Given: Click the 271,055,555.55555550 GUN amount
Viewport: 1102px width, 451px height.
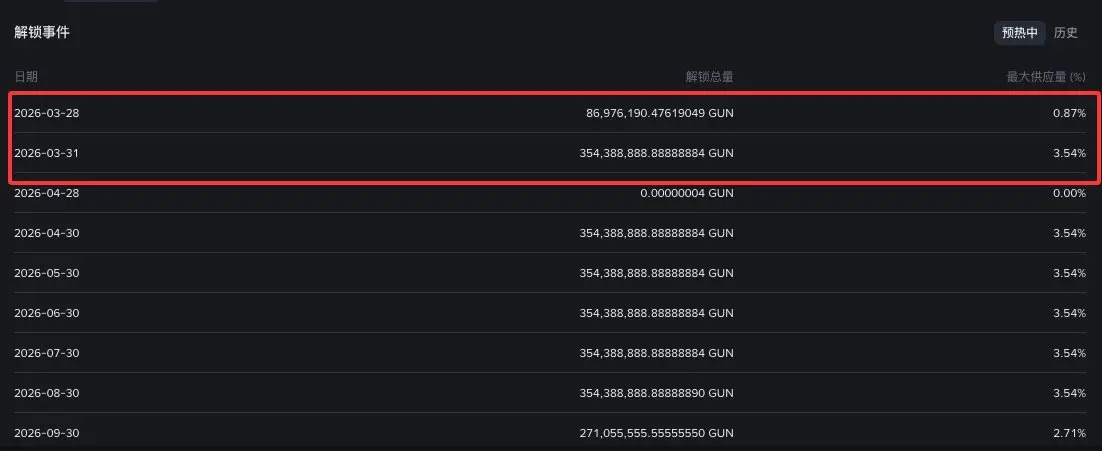Looking at the screenshot, I should tap(656, 433).
